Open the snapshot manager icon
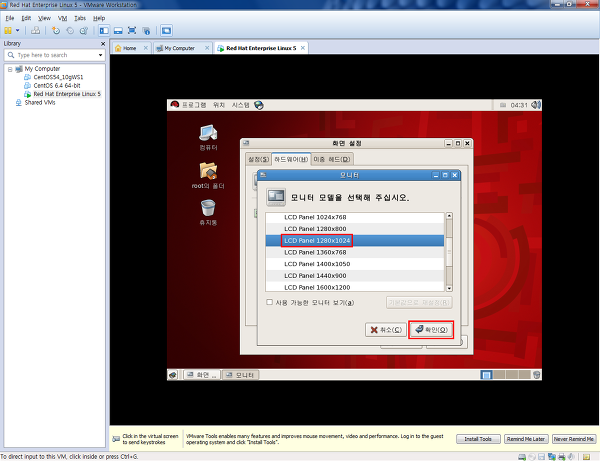This screenshot has width=600, height=461. (x=84, y=30)
